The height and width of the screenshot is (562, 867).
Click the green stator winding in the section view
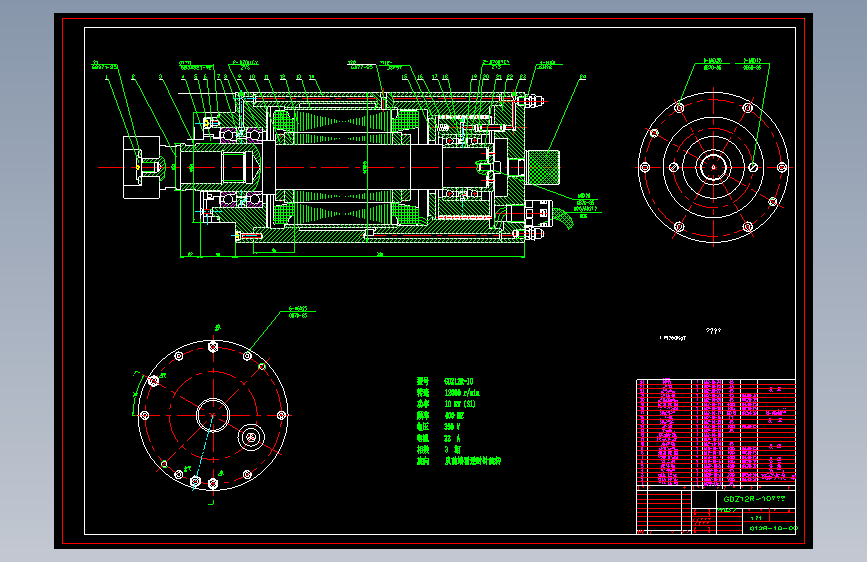coord(345,122)
